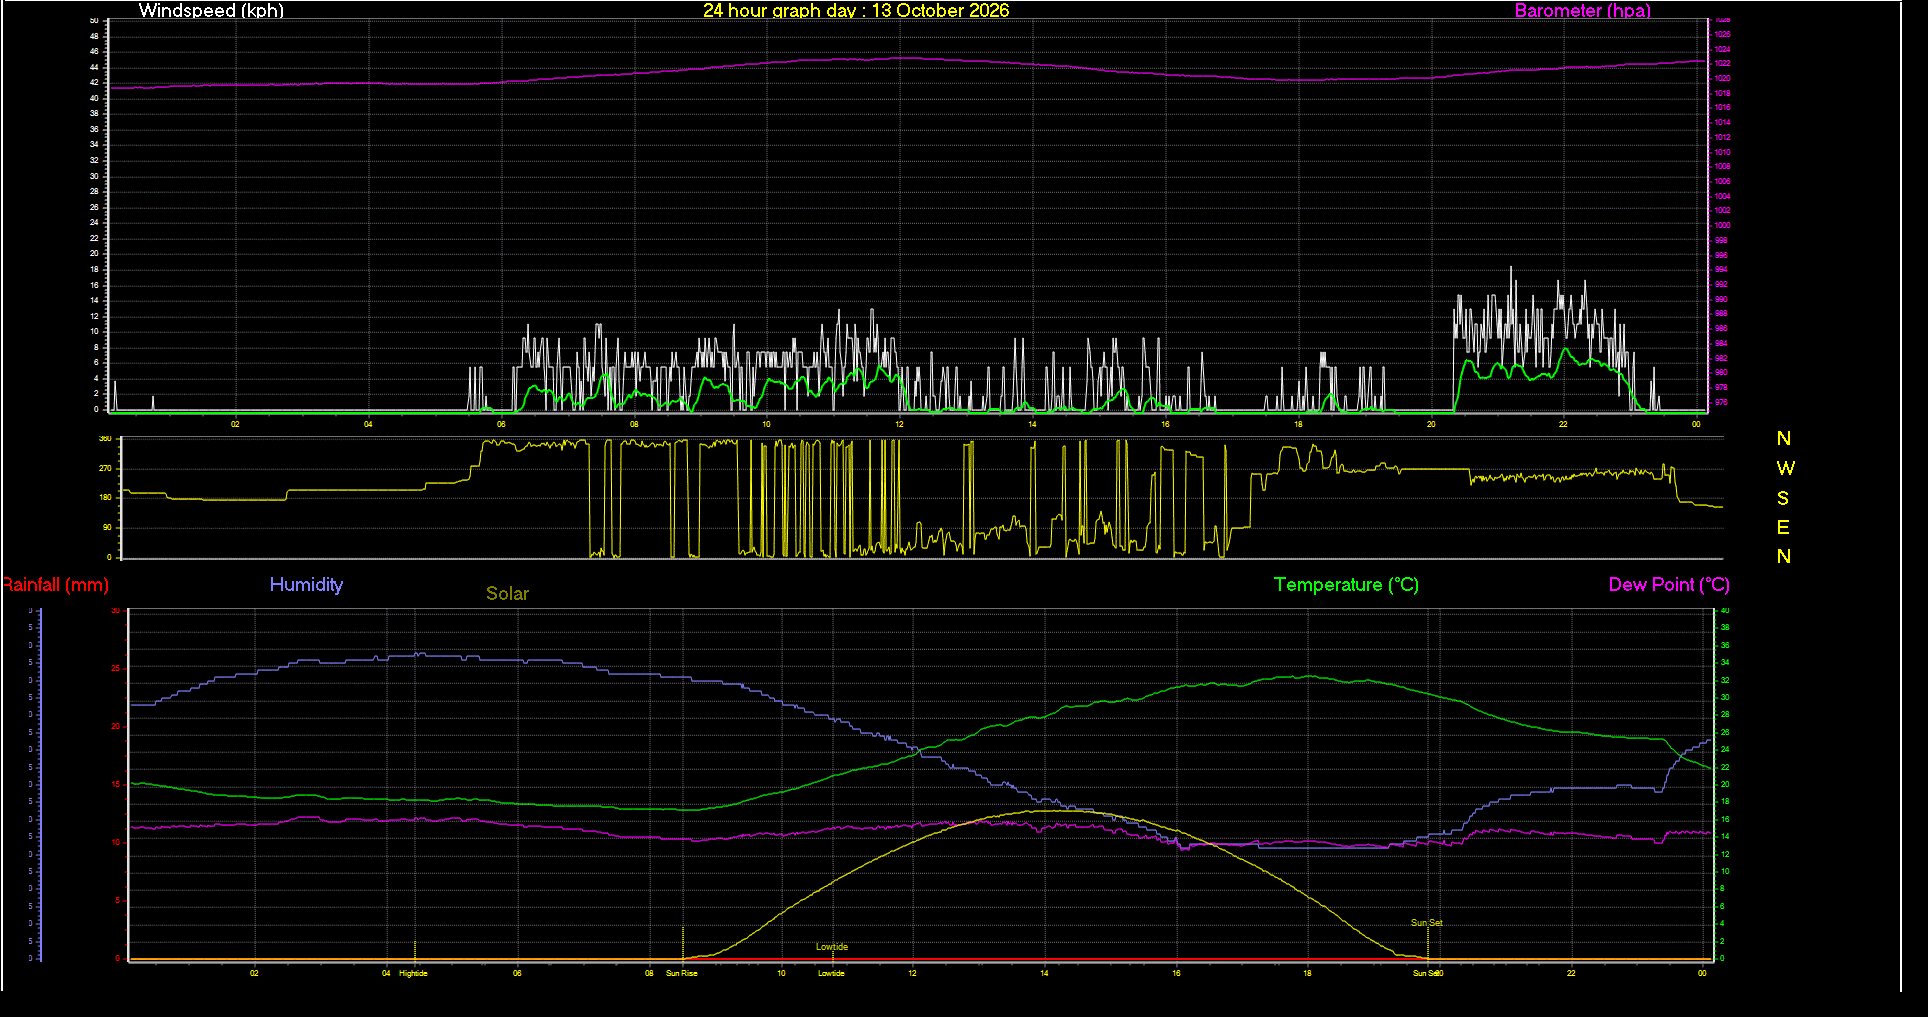1928x1017 pixels.
Task: Click the '180' wind direction axis value
Action: pyautogui.click(x=105, y=497)
